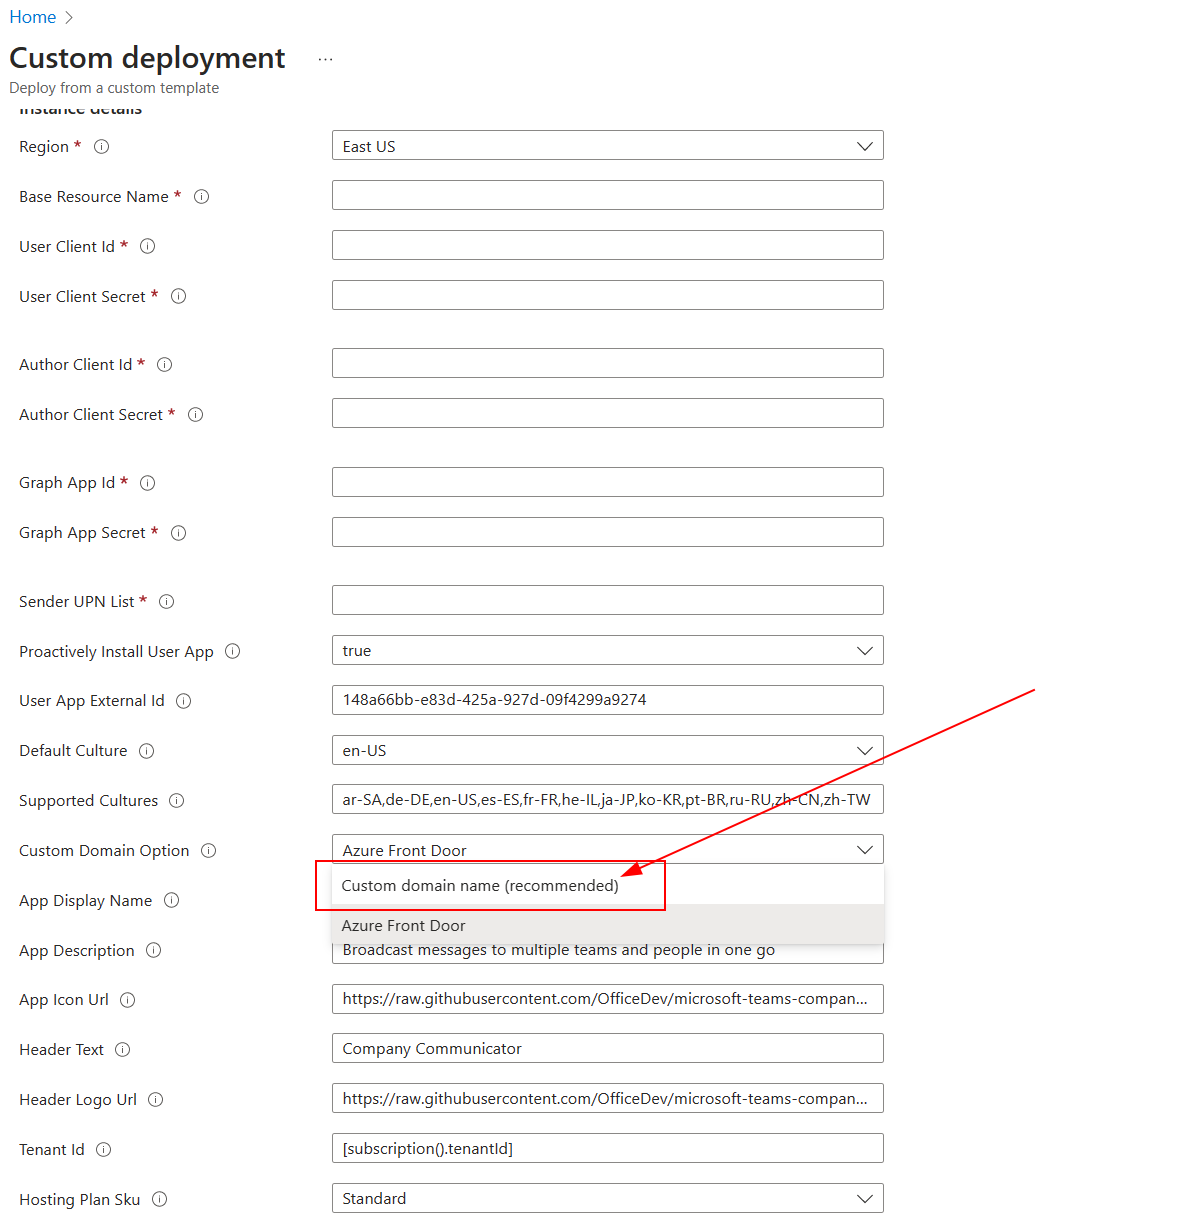Click the User Client Id info icon
1197x1224 pixels.
pos(147,246)
